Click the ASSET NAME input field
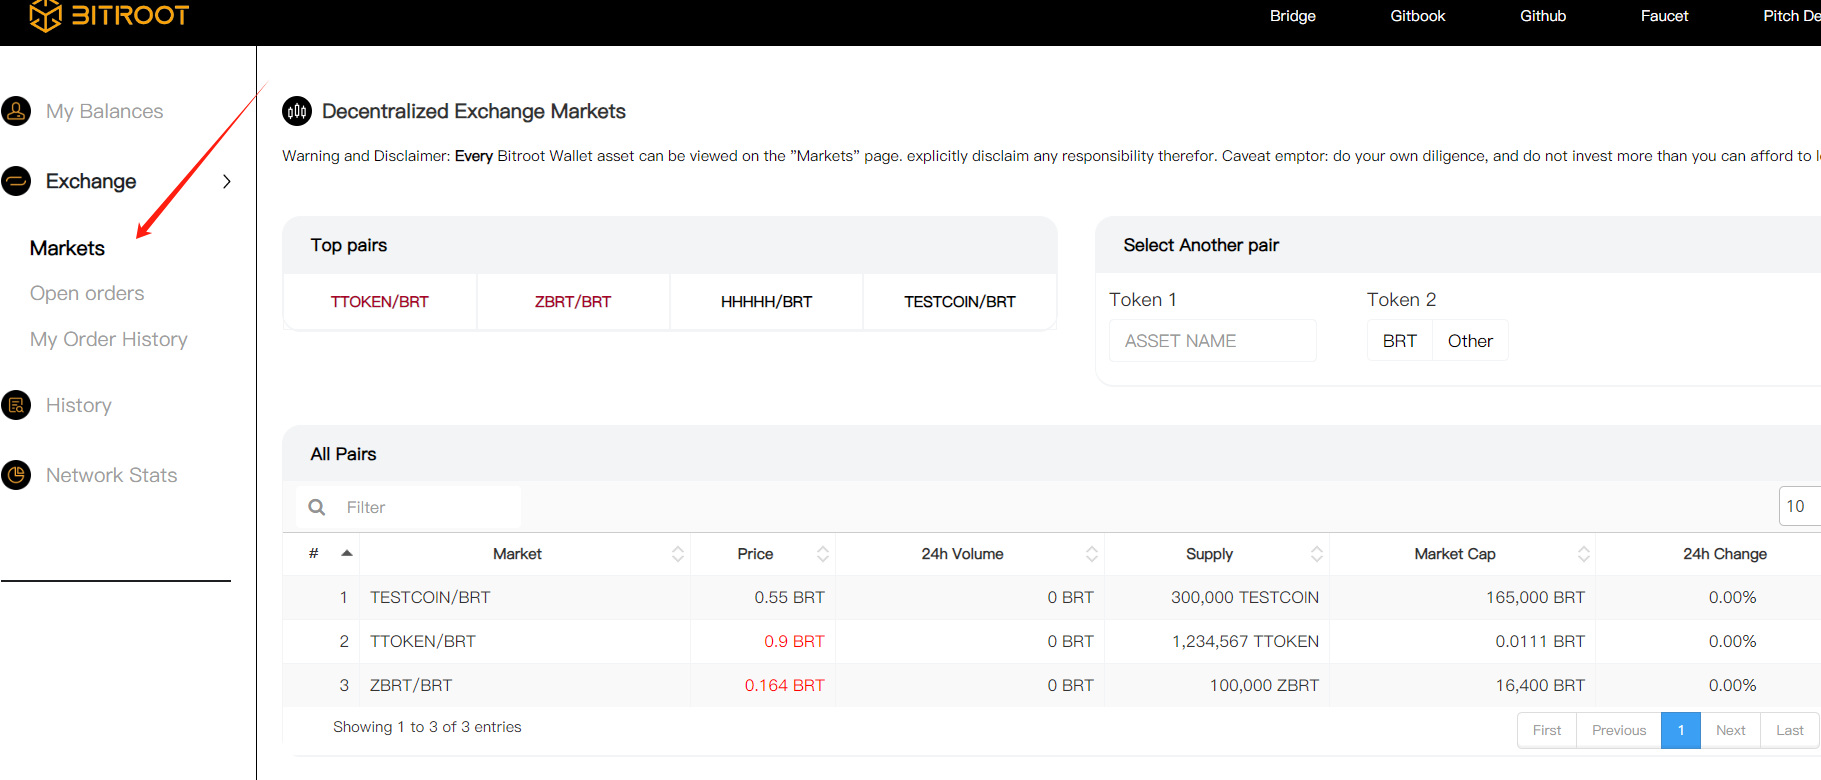This screenshot has height=780, width=1821. pyautogui.click(x=1212, y=341)
